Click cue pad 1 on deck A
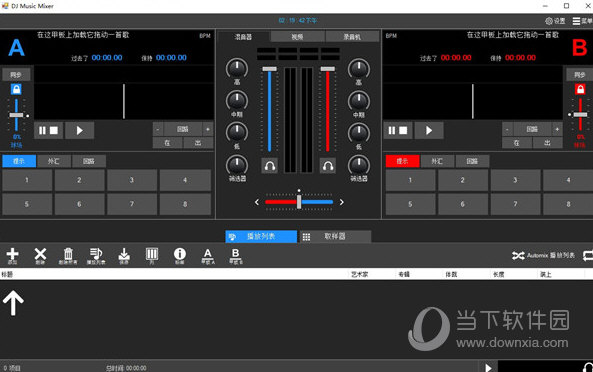 point(27,180)
